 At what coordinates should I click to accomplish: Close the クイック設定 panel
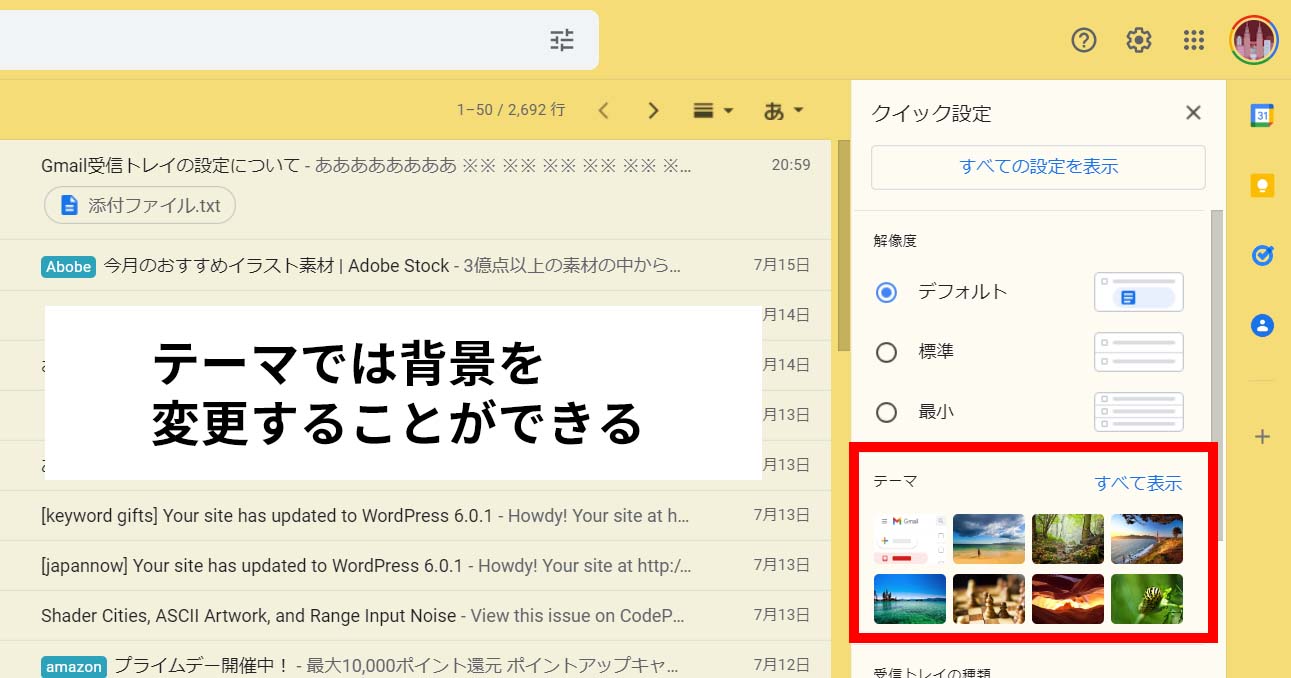(1193, 113)
